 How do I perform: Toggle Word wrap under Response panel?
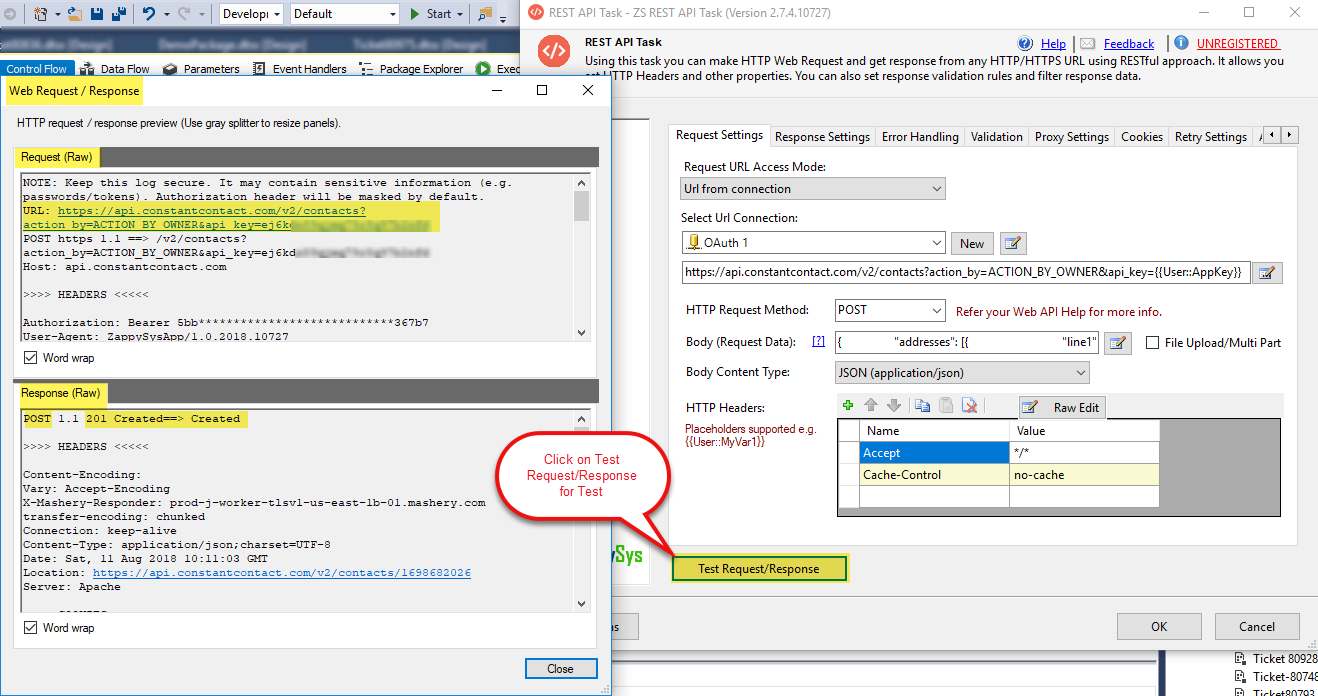(30, 628)
